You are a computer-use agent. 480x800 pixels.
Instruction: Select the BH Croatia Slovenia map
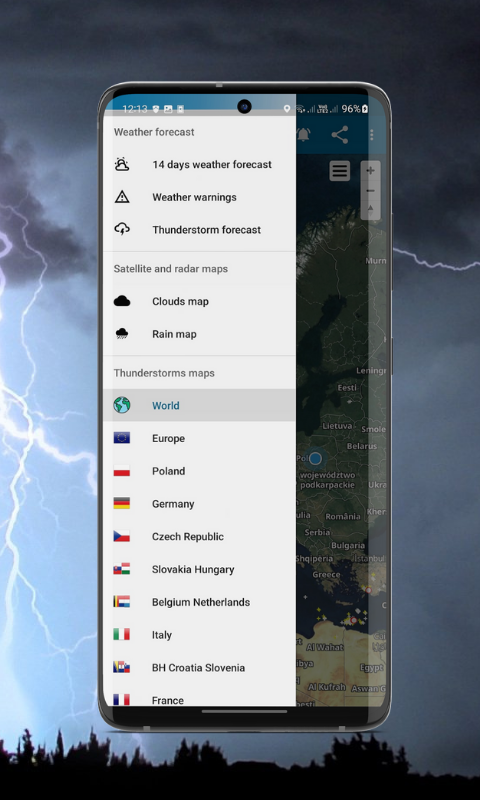click(199, 667)
